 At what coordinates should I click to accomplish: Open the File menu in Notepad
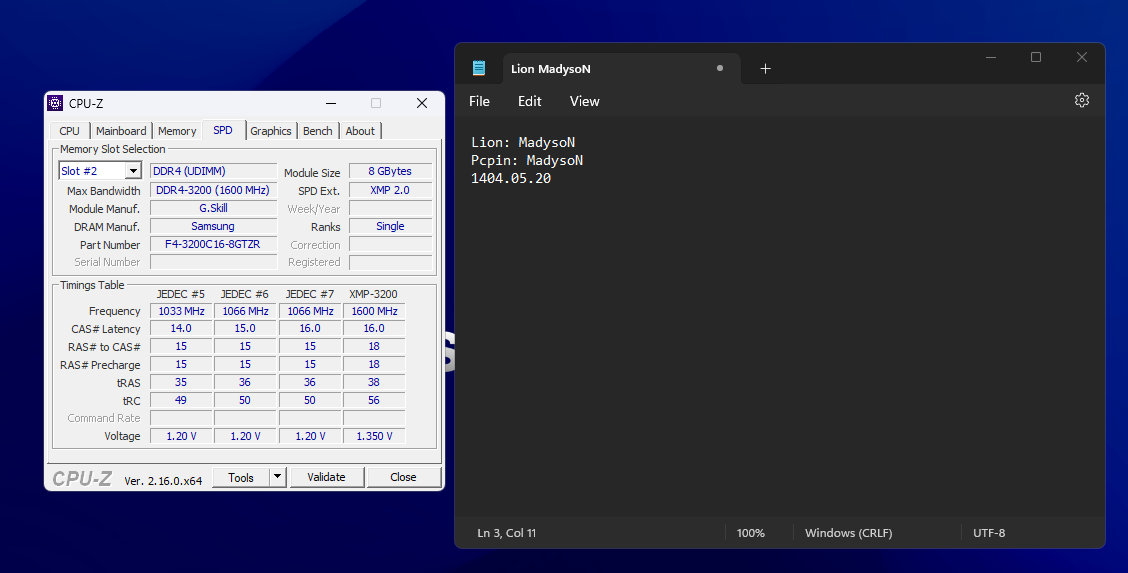click(479, 101)
